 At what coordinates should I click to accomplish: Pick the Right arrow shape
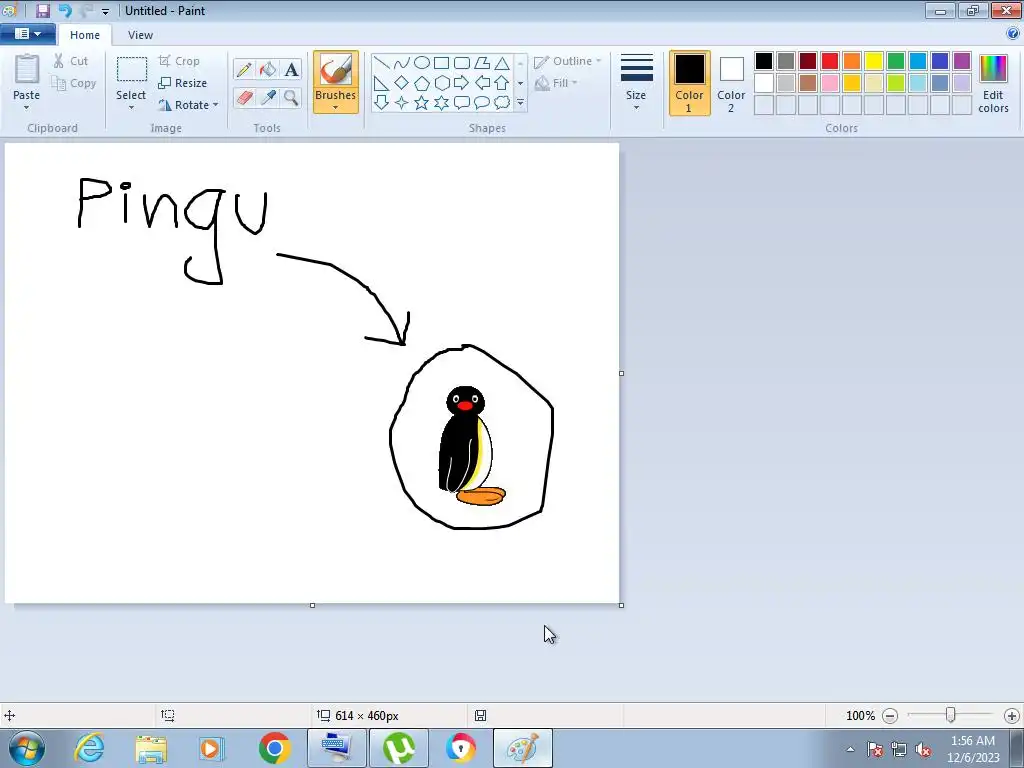462,83
